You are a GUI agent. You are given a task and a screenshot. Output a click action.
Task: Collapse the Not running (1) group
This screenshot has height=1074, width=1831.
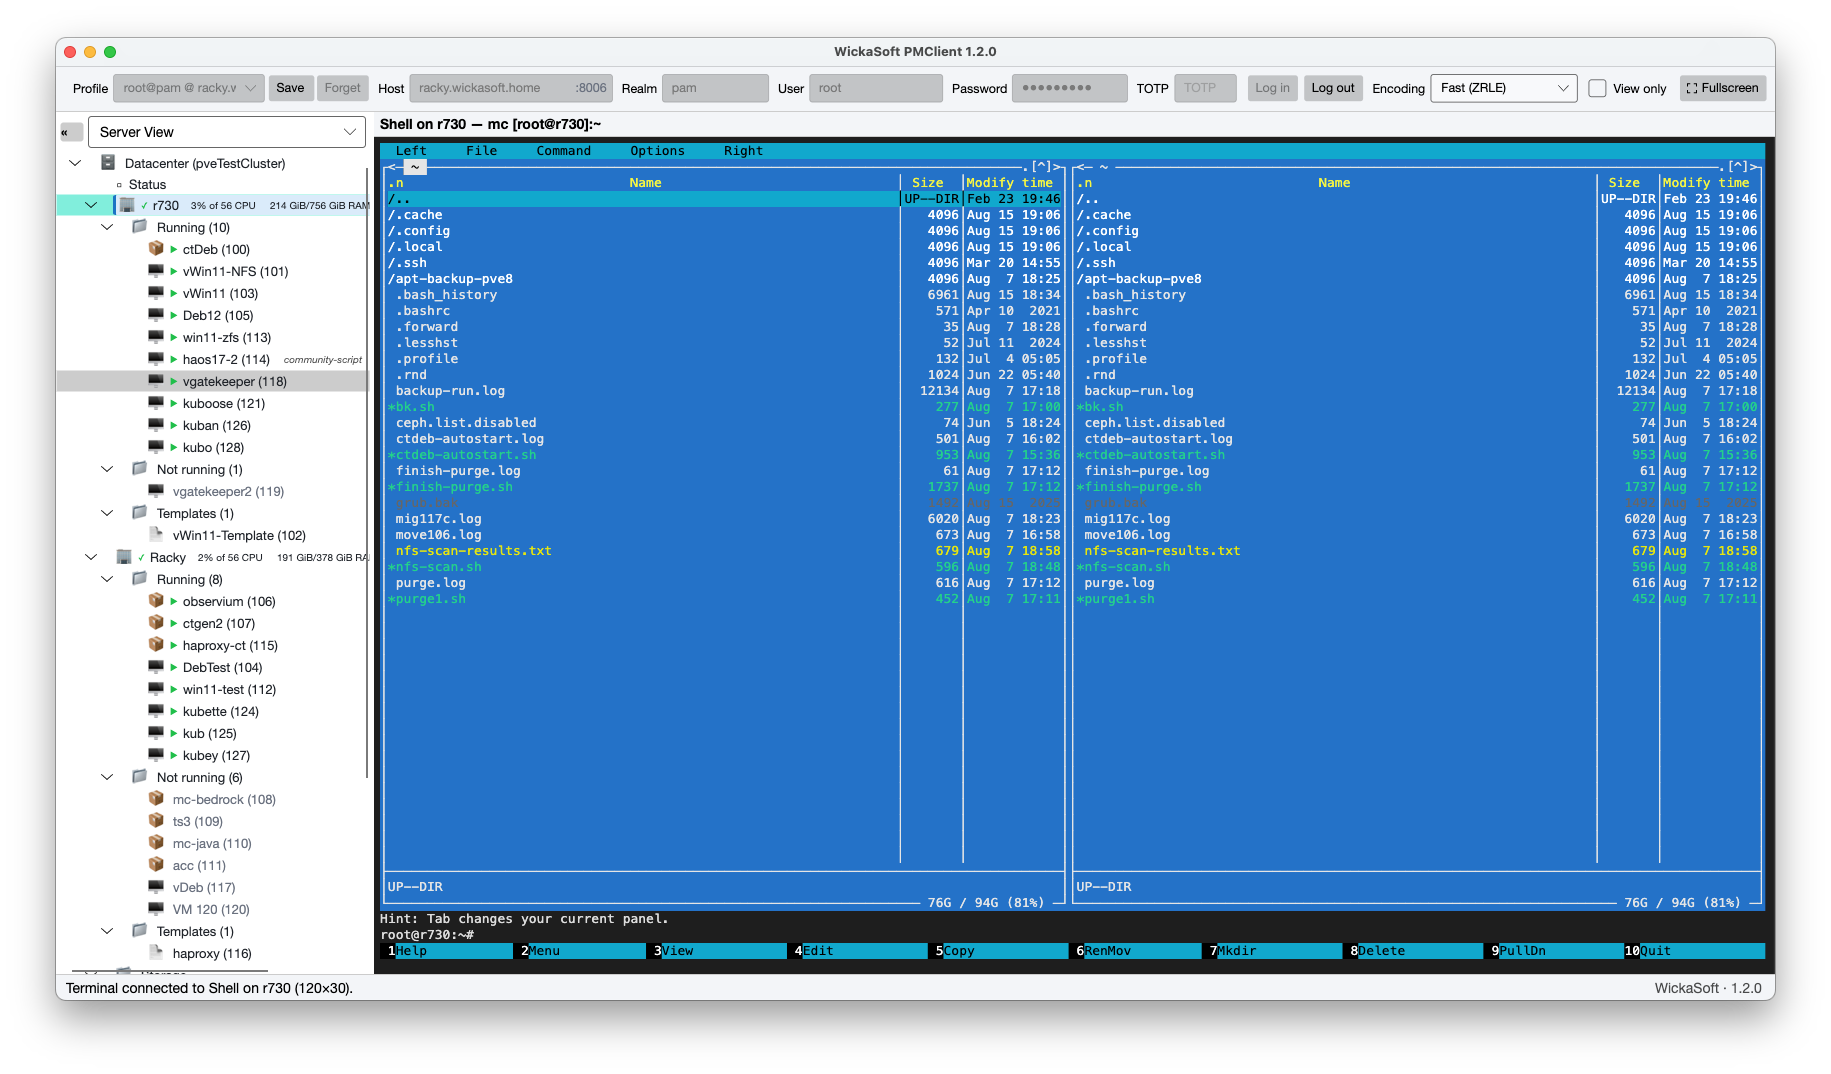(x=107, y=469)
